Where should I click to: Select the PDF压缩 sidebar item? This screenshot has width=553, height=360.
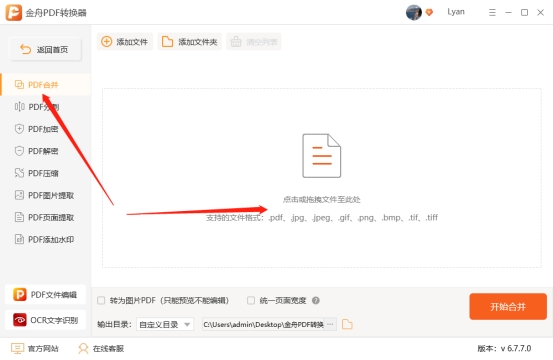(x=45, y=173)
